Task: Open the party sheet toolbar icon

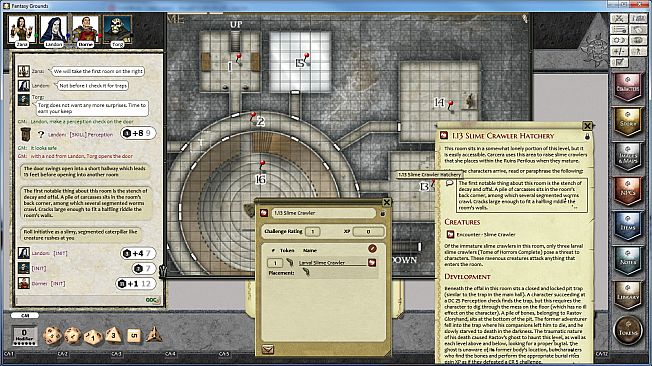Action: pyautogui.click(x=638, y=18)
